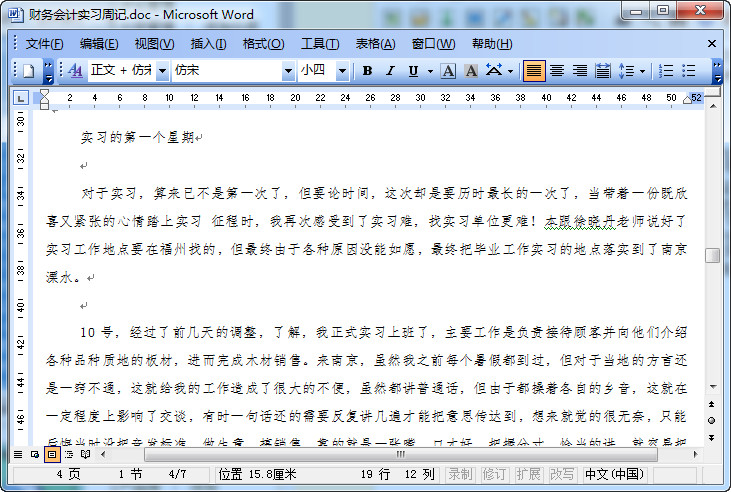Toggle 录制 macro recording in status bar
The image size is (731, 492).
pos(460,475)
